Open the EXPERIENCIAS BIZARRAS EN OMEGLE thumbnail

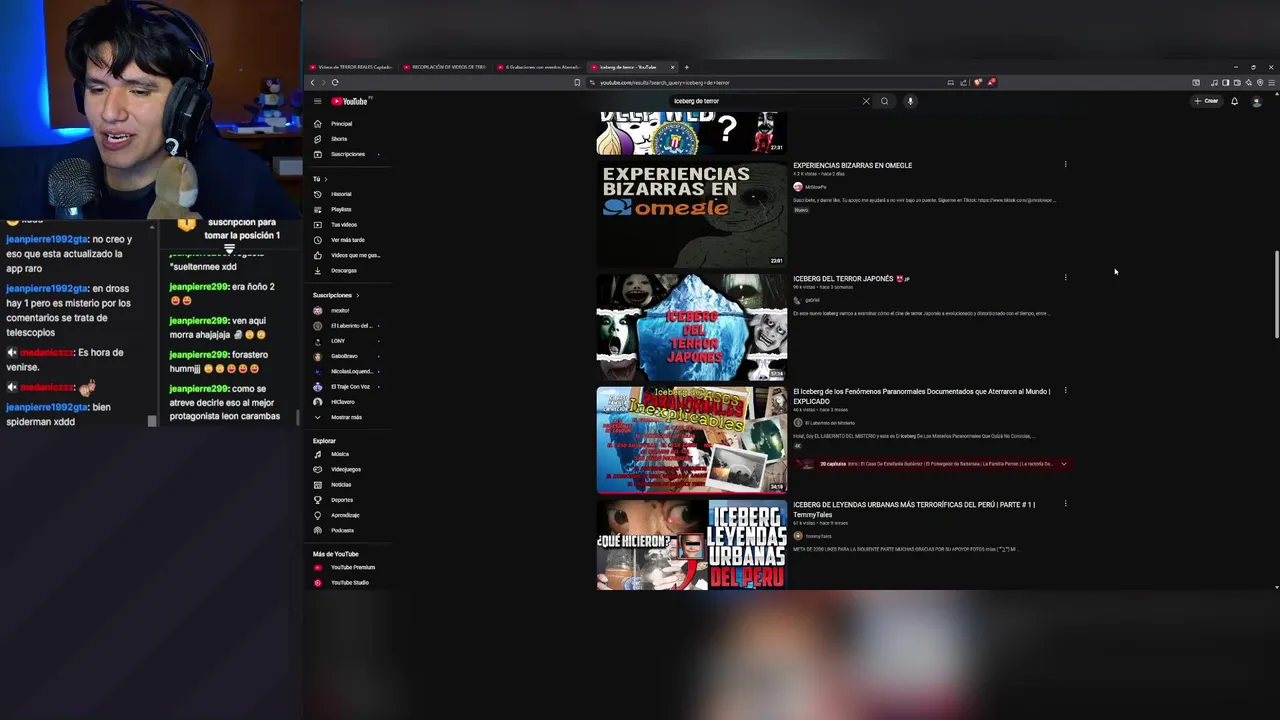coord(692,214)
